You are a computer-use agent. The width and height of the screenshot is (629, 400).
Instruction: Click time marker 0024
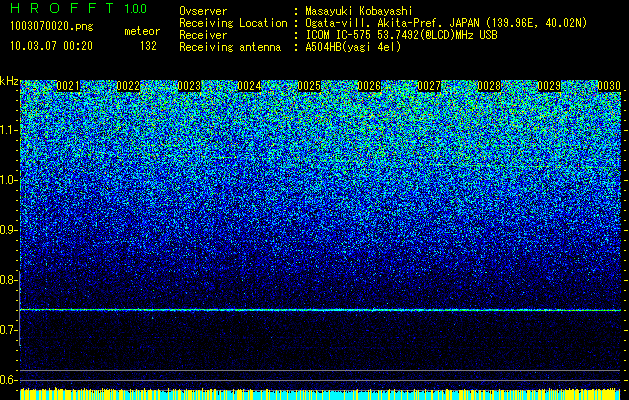tap(249, 86)
